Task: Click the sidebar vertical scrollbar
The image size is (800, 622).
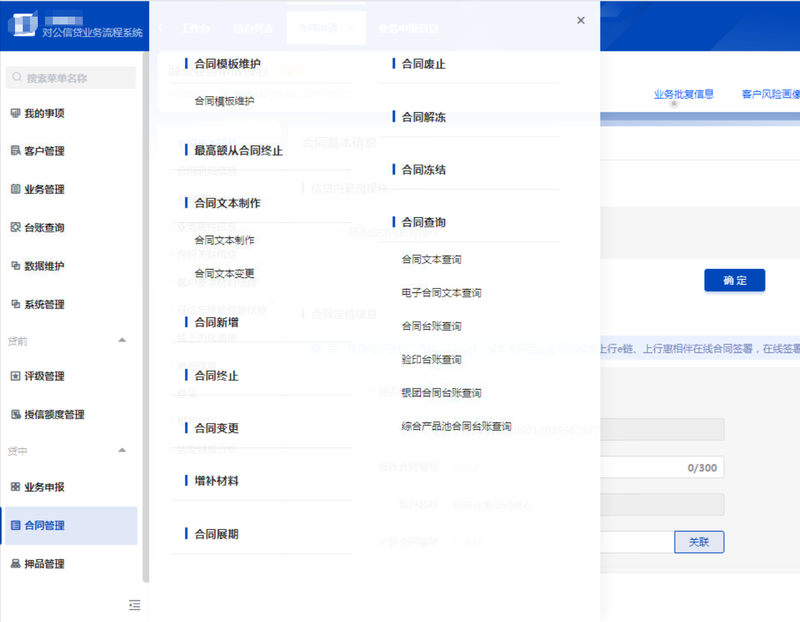Action: (x=146, y=316)
